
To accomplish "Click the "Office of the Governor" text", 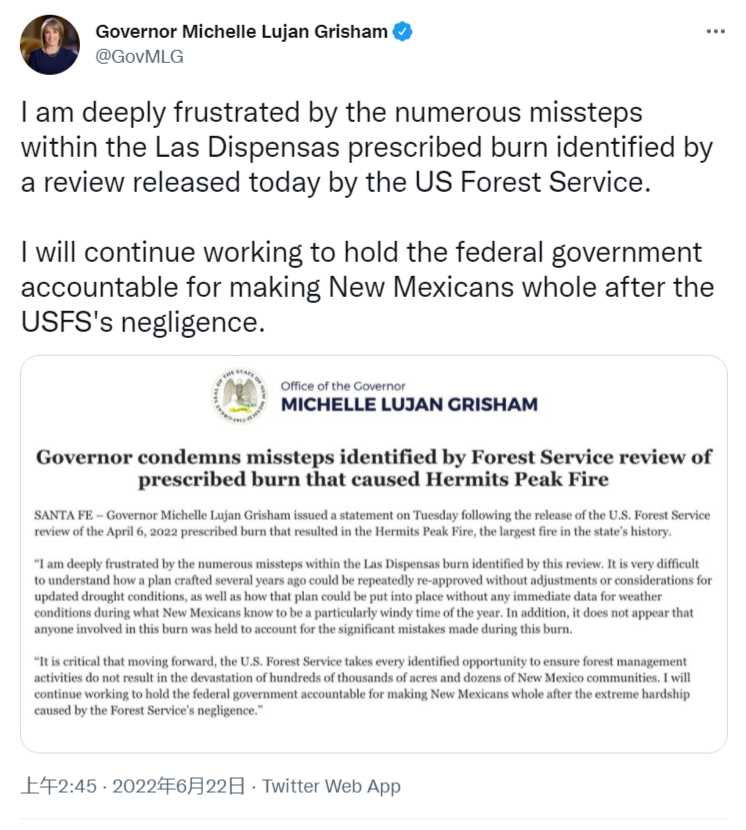I will point(343,386).
